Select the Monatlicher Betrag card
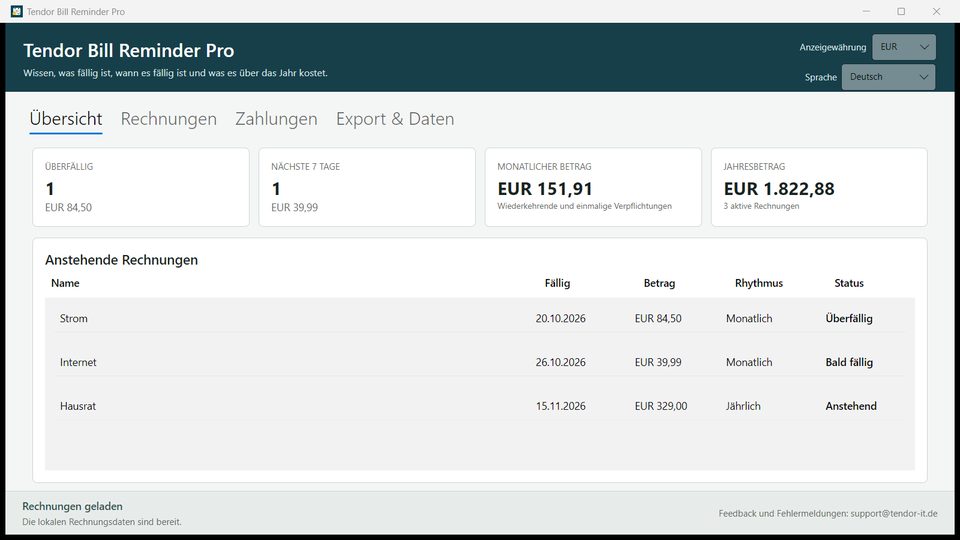Screen dimensions: 960x540 click(x=593, y=187)
